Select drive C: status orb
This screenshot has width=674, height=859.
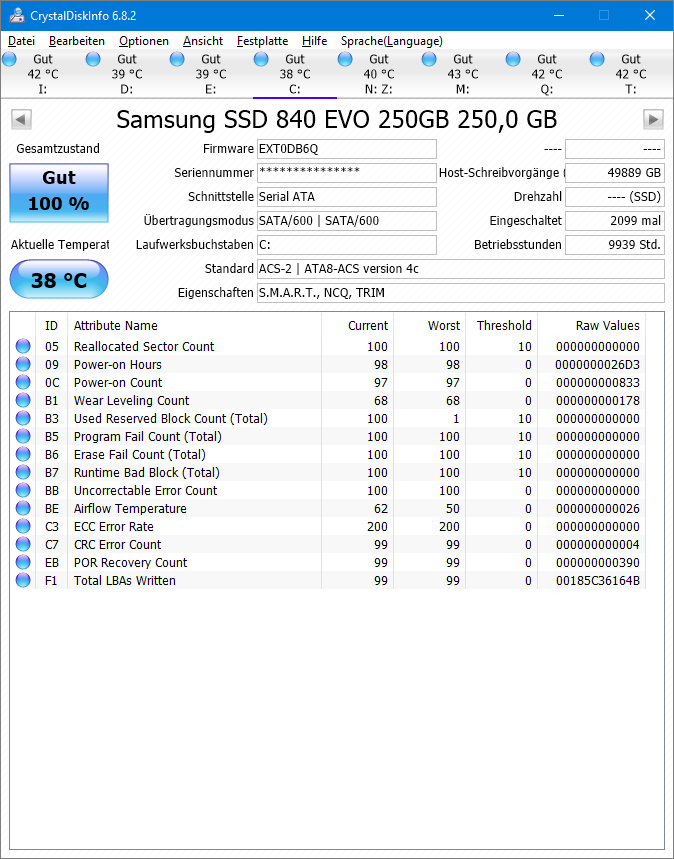click(x=261, y=59)
